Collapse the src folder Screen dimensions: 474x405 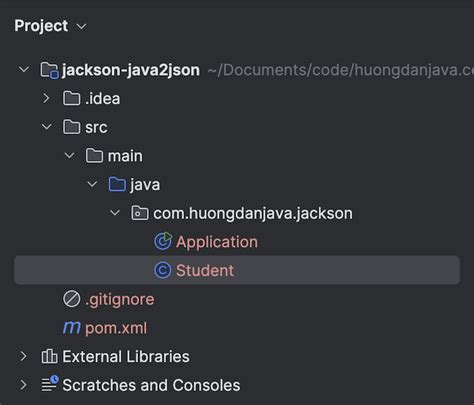pos(47,127)
